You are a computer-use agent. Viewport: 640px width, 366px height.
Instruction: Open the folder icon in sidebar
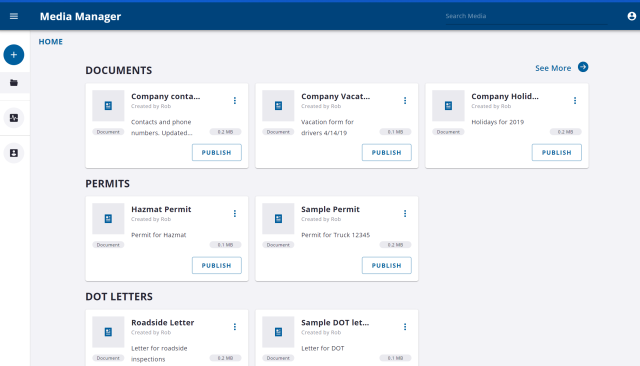(14, 83)
